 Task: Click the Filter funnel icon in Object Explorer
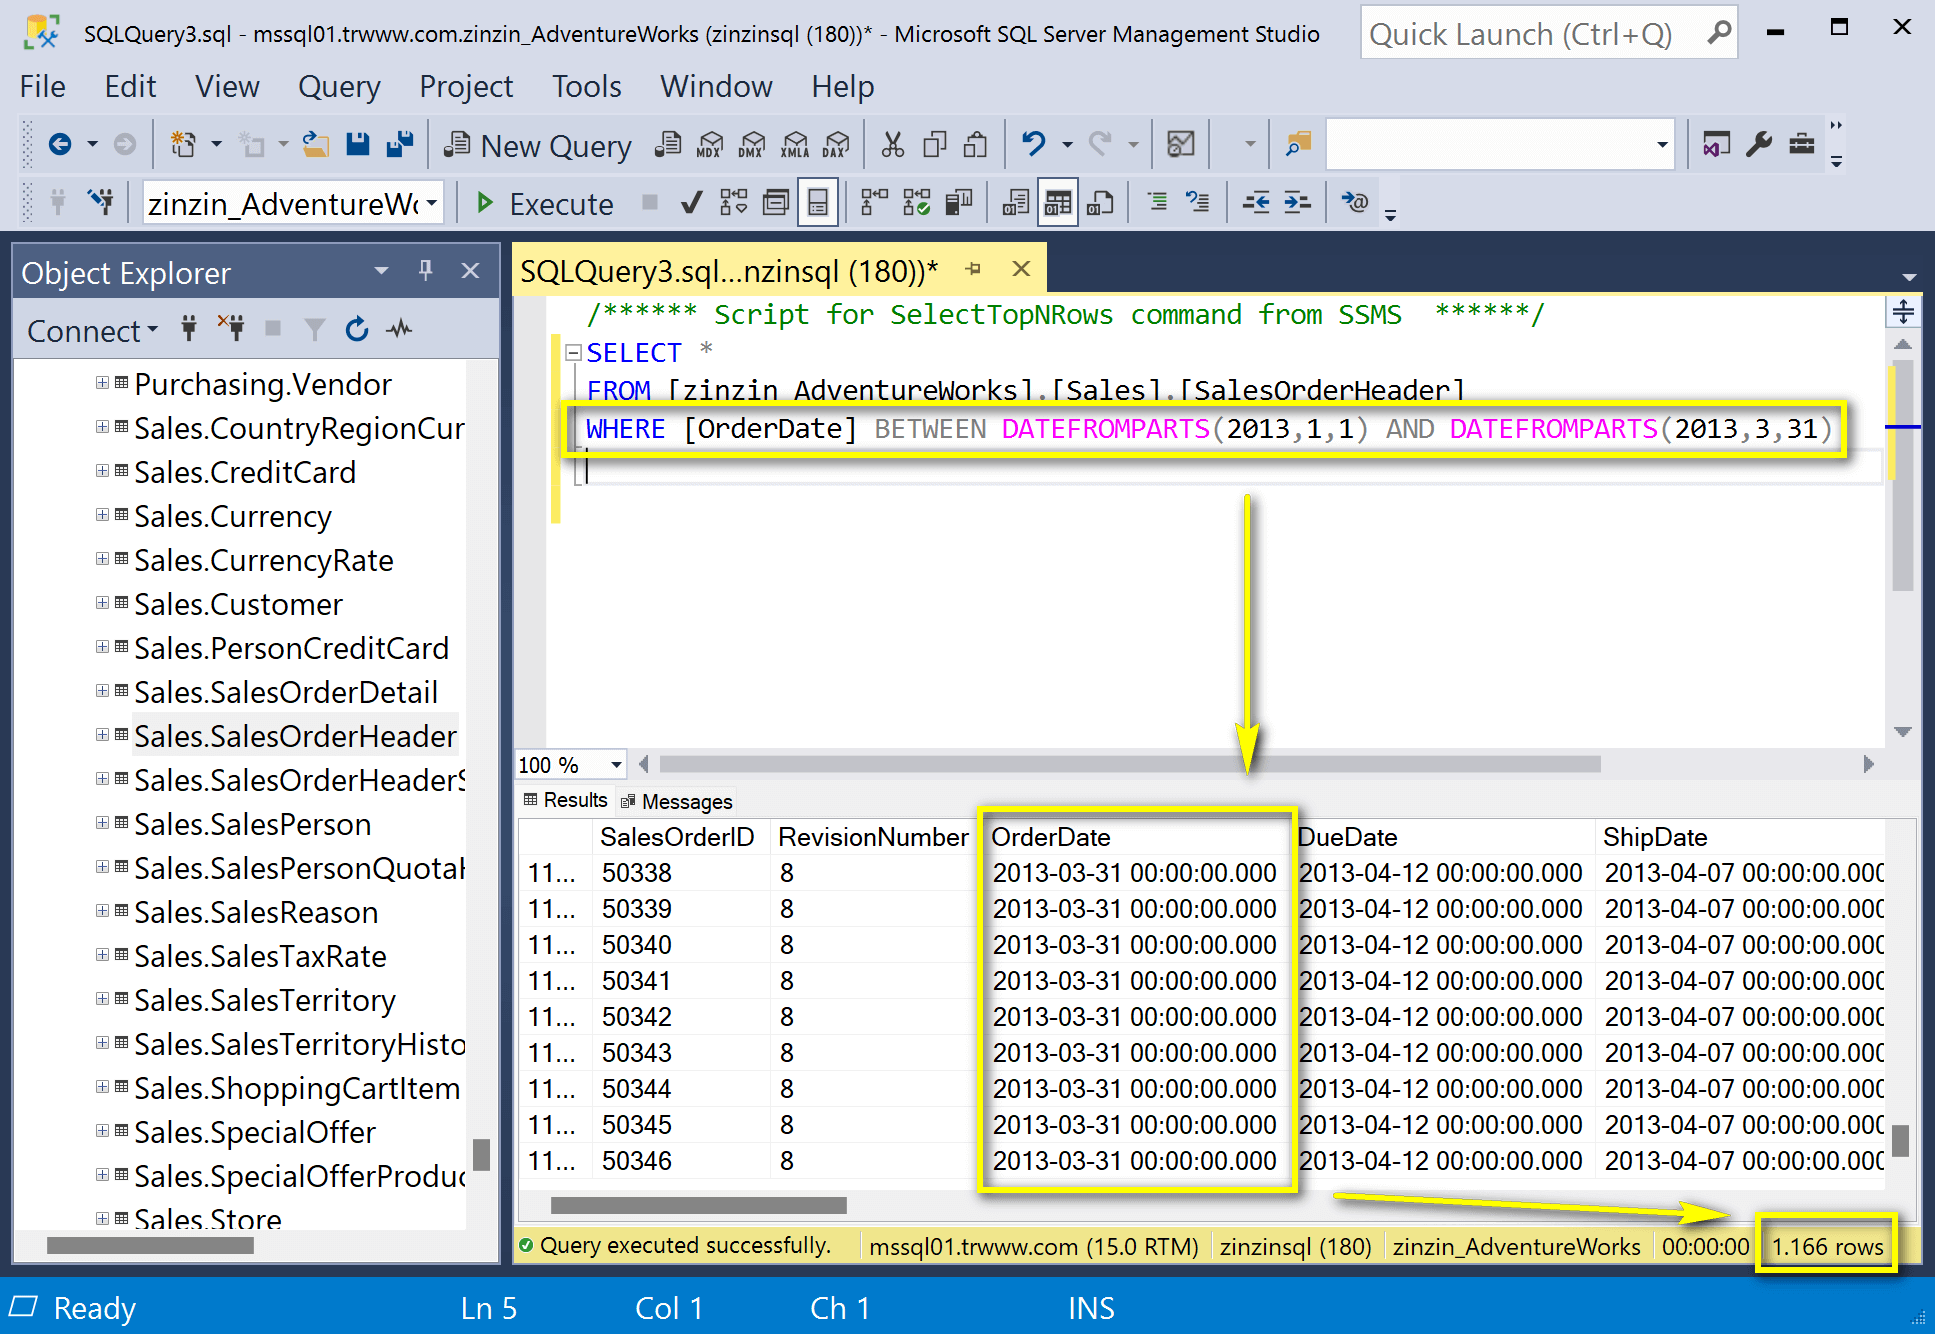pos(314,329)
